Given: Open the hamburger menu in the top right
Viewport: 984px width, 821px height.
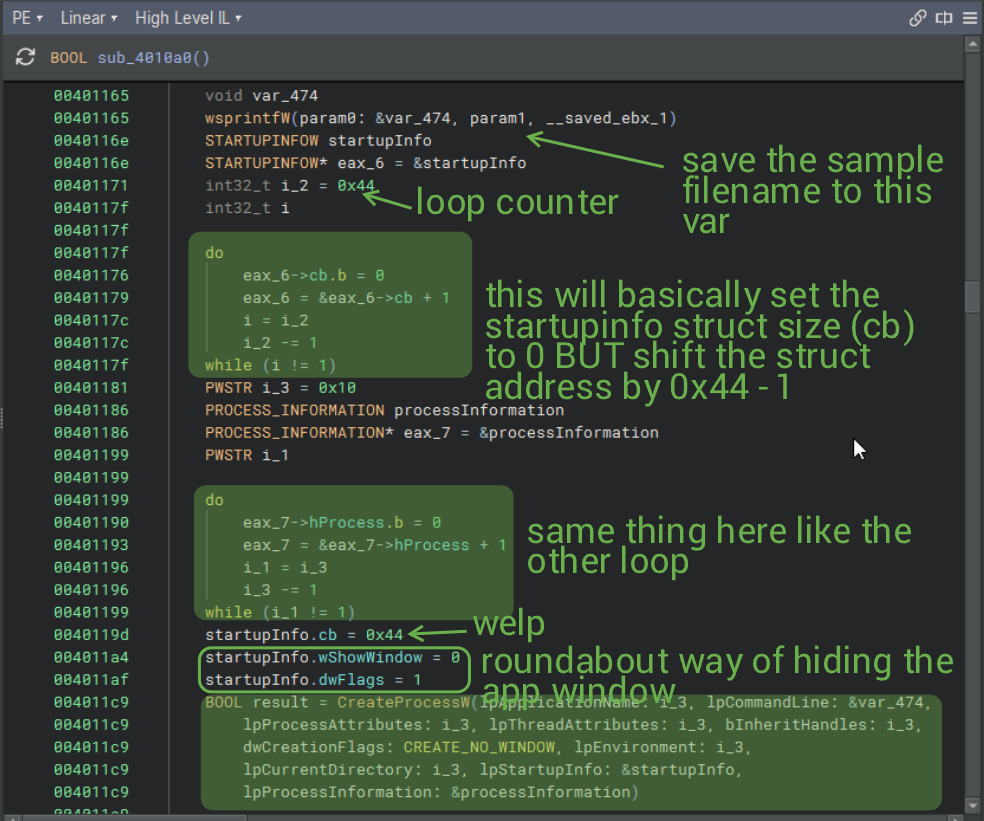Looking at the screenshot, I should point(969,18).
